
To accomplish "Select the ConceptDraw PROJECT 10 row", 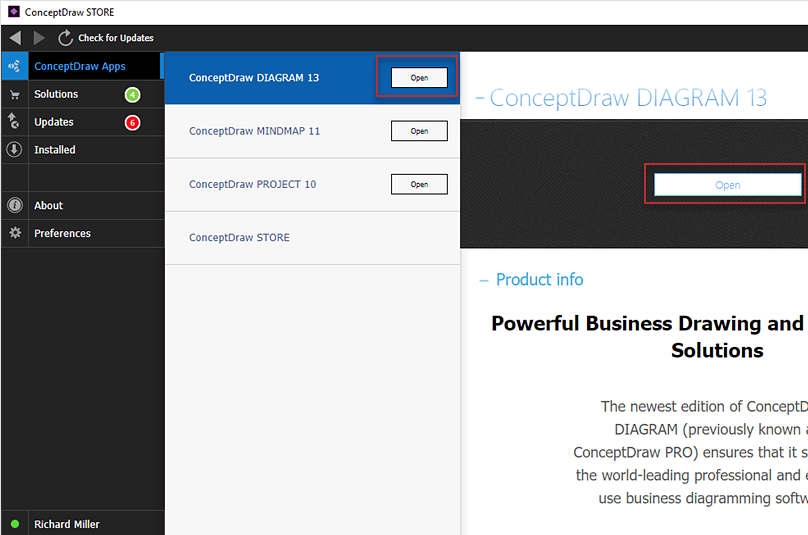I will (x=312, y=184).
